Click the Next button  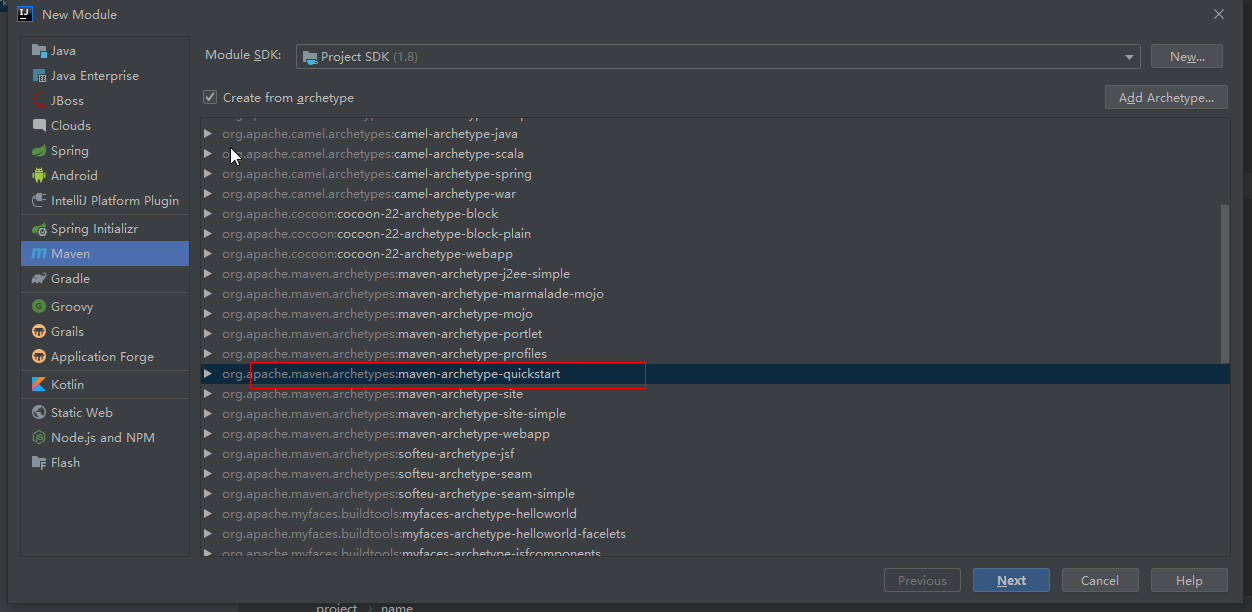pyautogui.click(x=1011, y=581)
